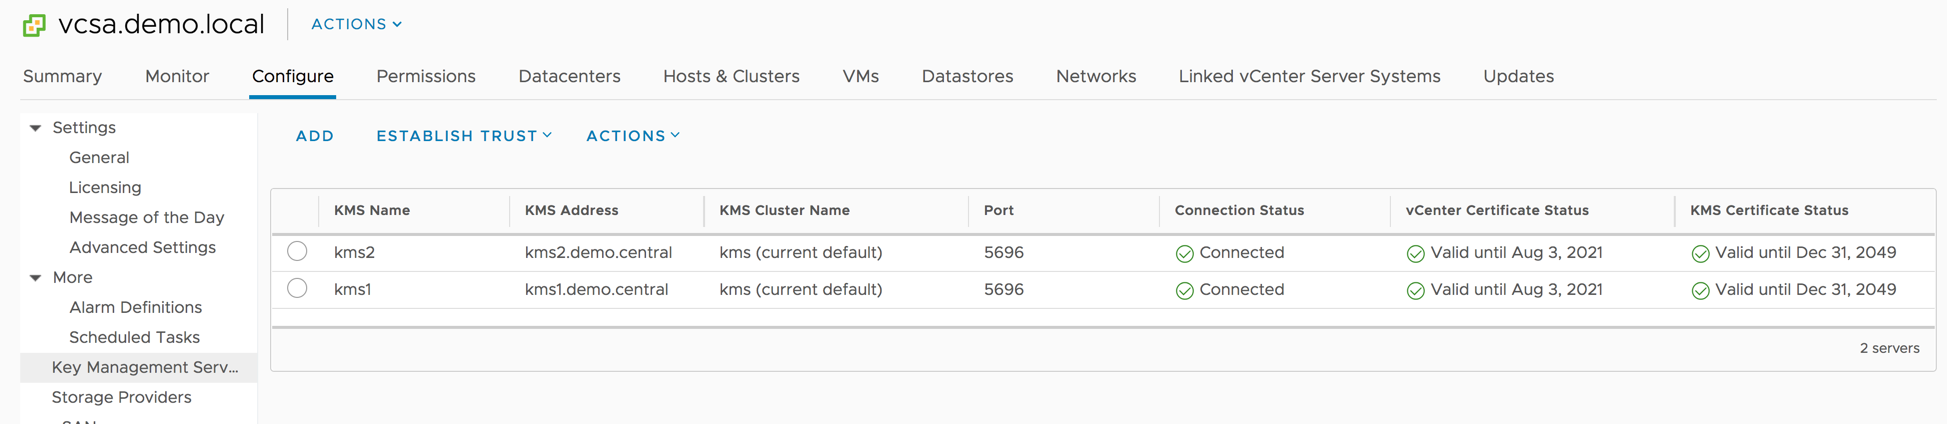Open Storage Providers
1947x424 pixels.
click(121, 398)
